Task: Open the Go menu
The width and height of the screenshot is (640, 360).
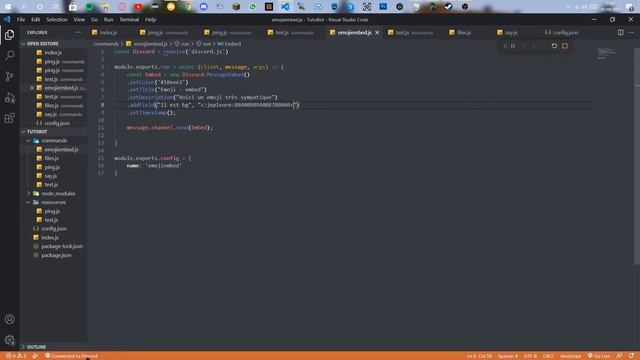Action: pos(94,20)
